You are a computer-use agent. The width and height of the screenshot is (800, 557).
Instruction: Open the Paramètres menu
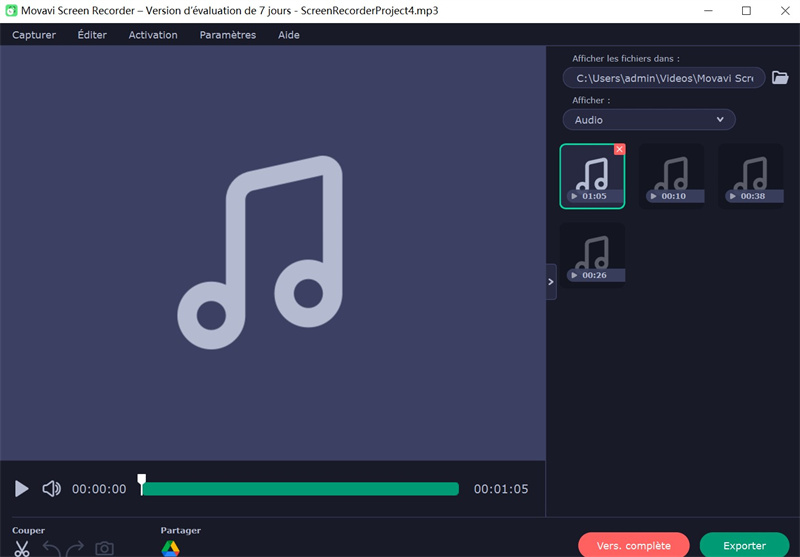point(228,35)
